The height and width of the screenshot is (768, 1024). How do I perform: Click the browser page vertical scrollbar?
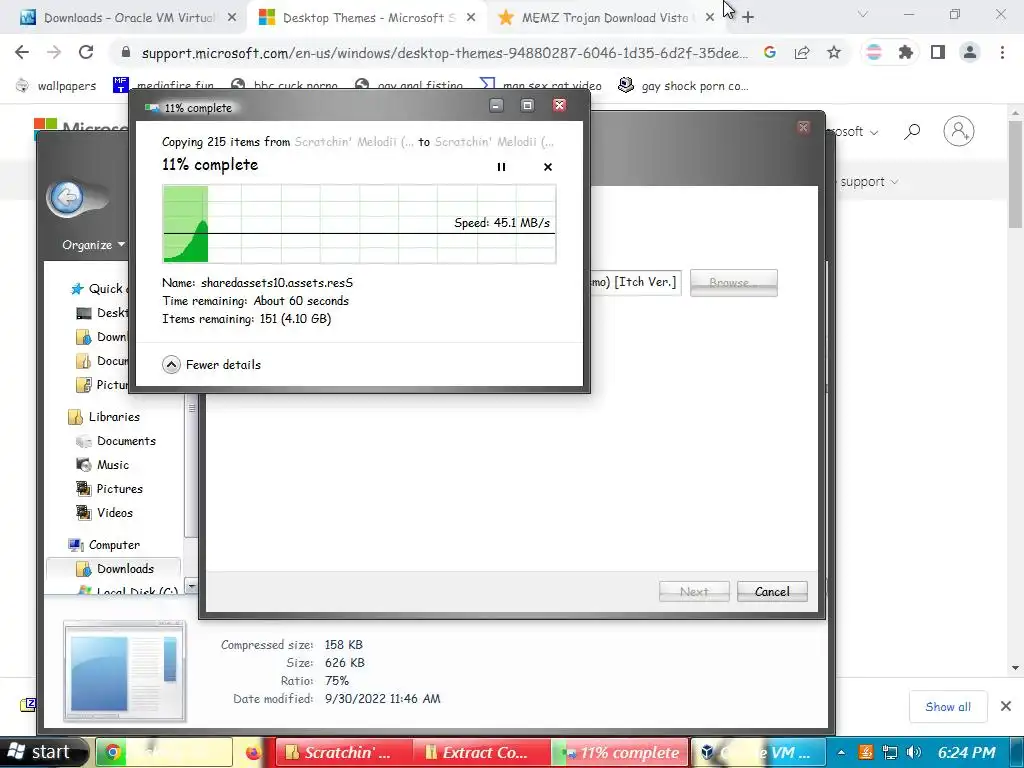pos(1016,174)
